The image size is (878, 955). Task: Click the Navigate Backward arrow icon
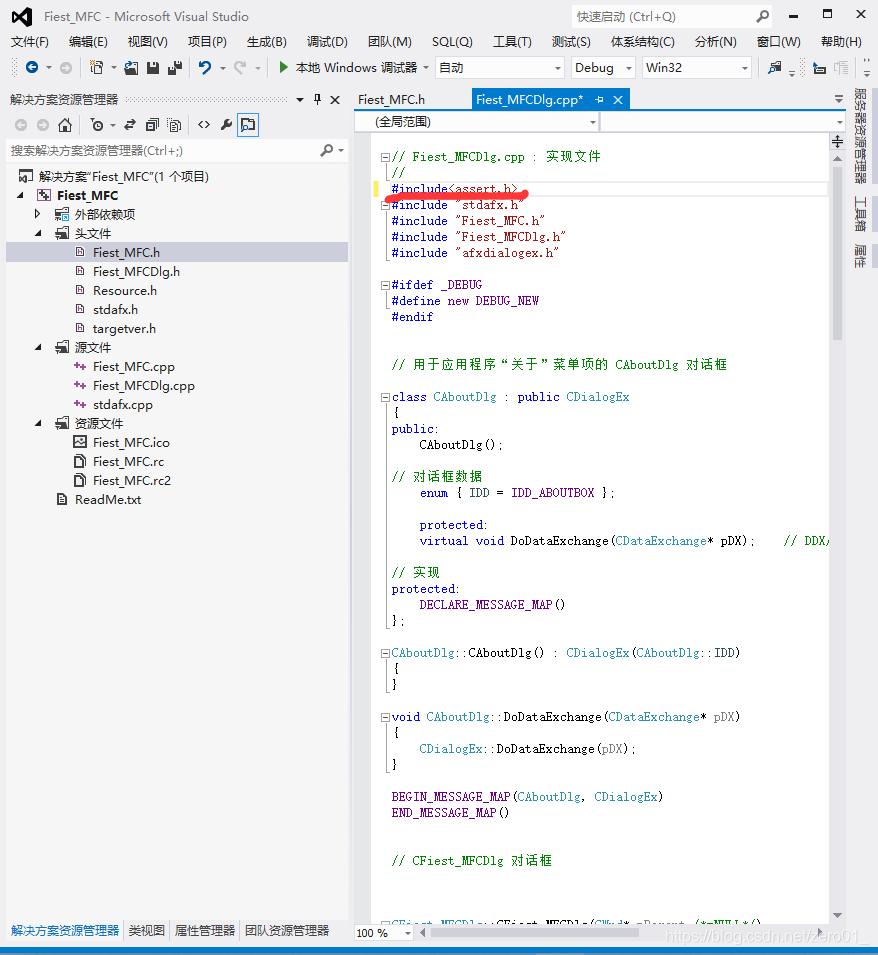[32, 68]
